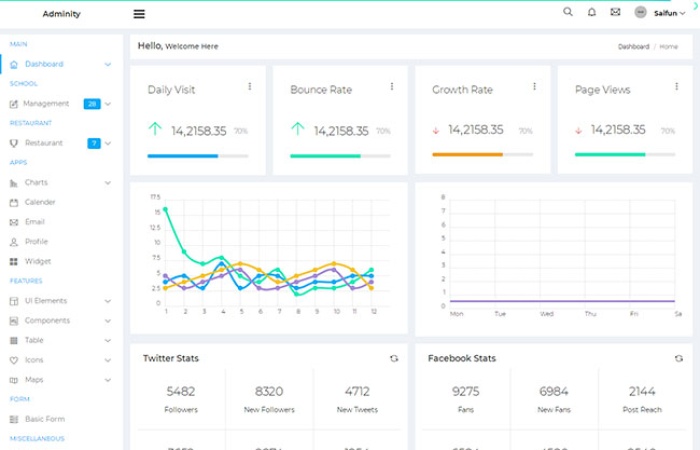Click the Widget grid icon
Screen dimensions: 700x450
point(14,262)
